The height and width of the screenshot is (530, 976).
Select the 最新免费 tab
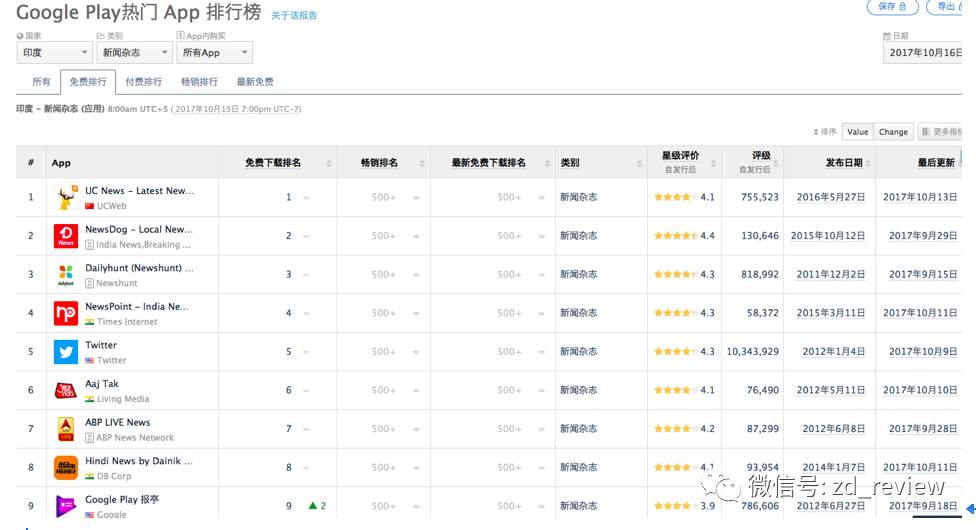tap(255, 82)
